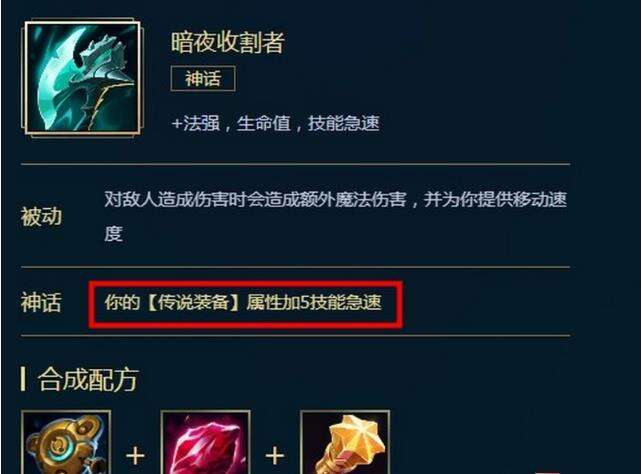This screenshot has height=474, width=642.
Task: Select the 被动 section label
Action: [x=41, y=217]
